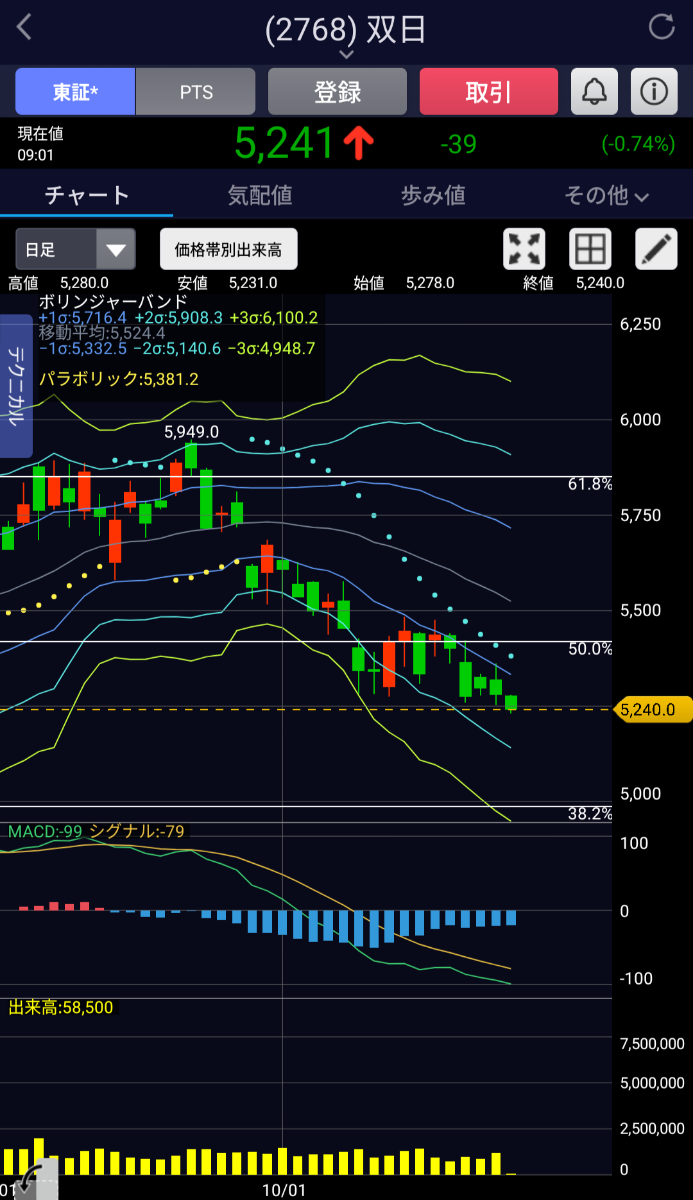Viewport: 693px width, 1200px height.
Task: Tap the 5,240.0 current price marker
Action: [654, 710]
